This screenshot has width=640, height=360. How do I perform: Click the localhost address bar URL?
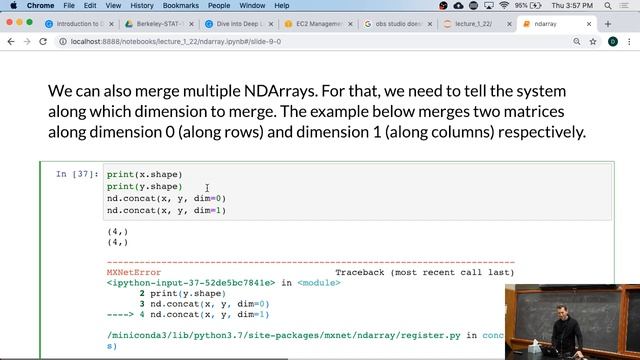coord(176,42)
